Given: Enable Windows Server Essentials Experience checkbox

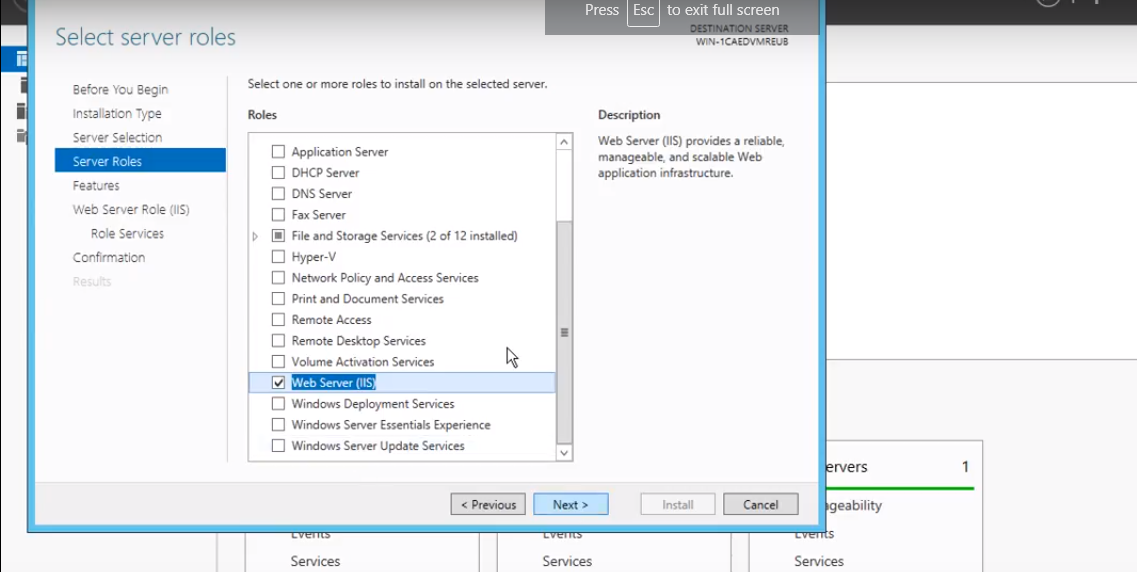Looking at the screenshot, I should (x=278, y=426).
